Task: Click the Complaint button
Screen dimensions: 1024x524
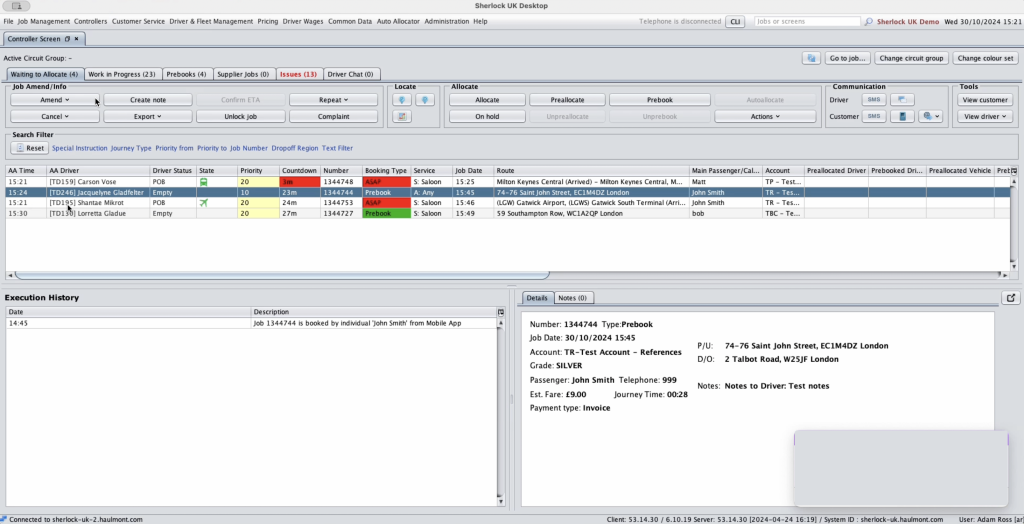Action: pos(333,116)
